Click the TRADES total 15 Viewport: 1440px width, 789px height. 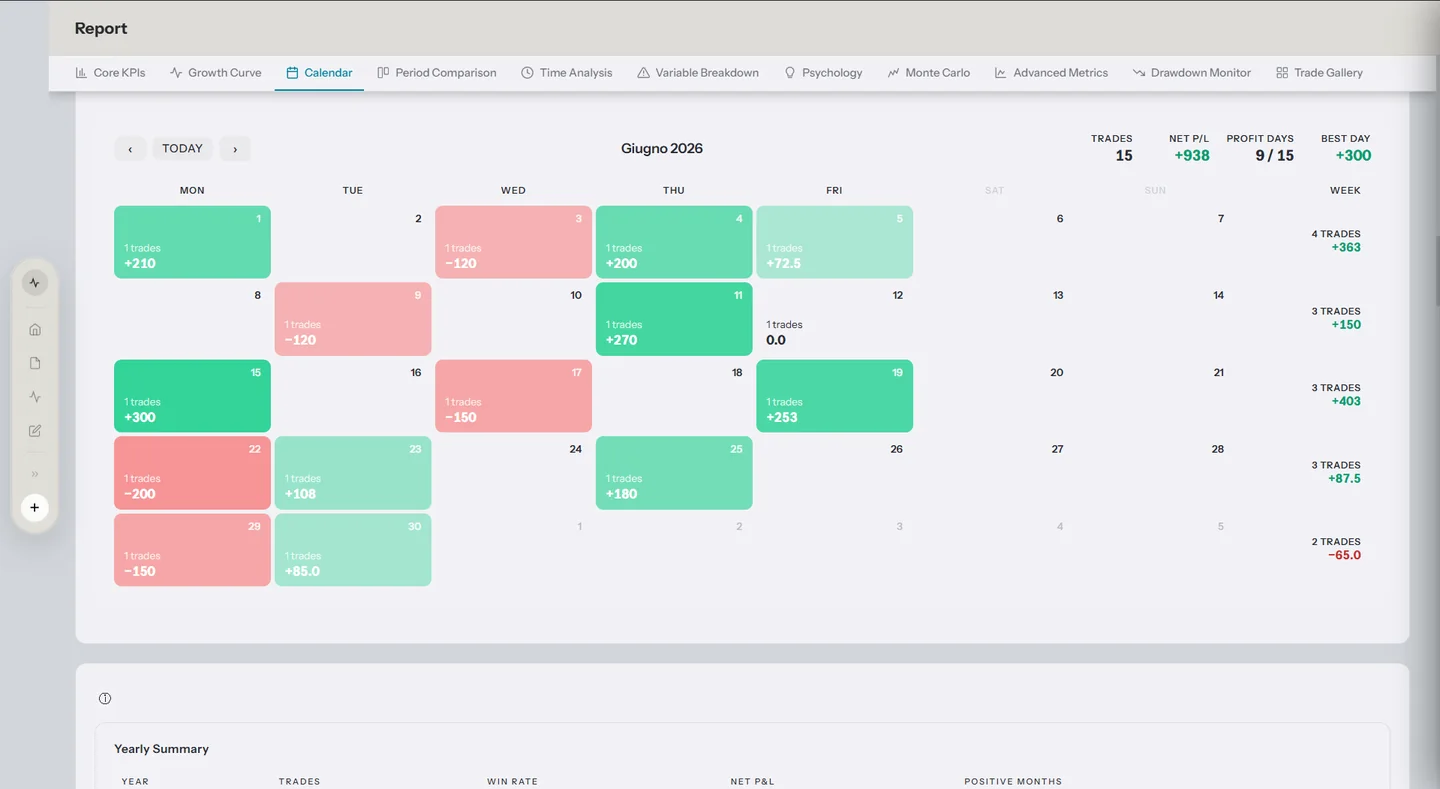[1124, 155]
